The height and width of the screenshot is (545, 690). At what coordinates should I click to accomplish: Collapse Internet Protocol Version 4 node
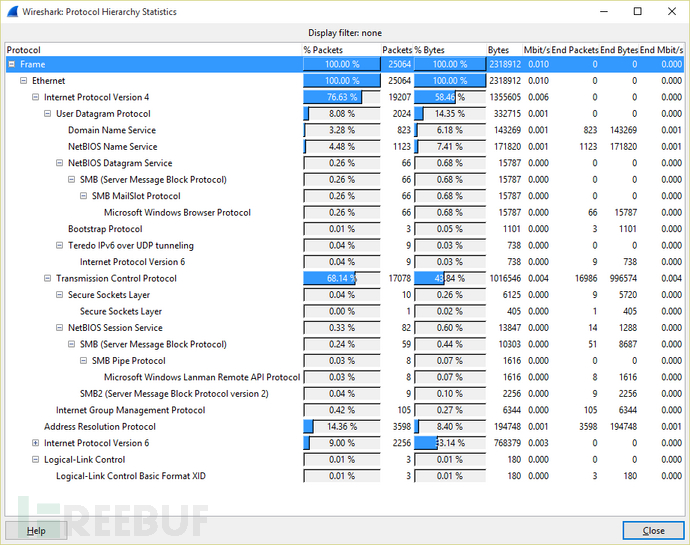tap(36, 97)
